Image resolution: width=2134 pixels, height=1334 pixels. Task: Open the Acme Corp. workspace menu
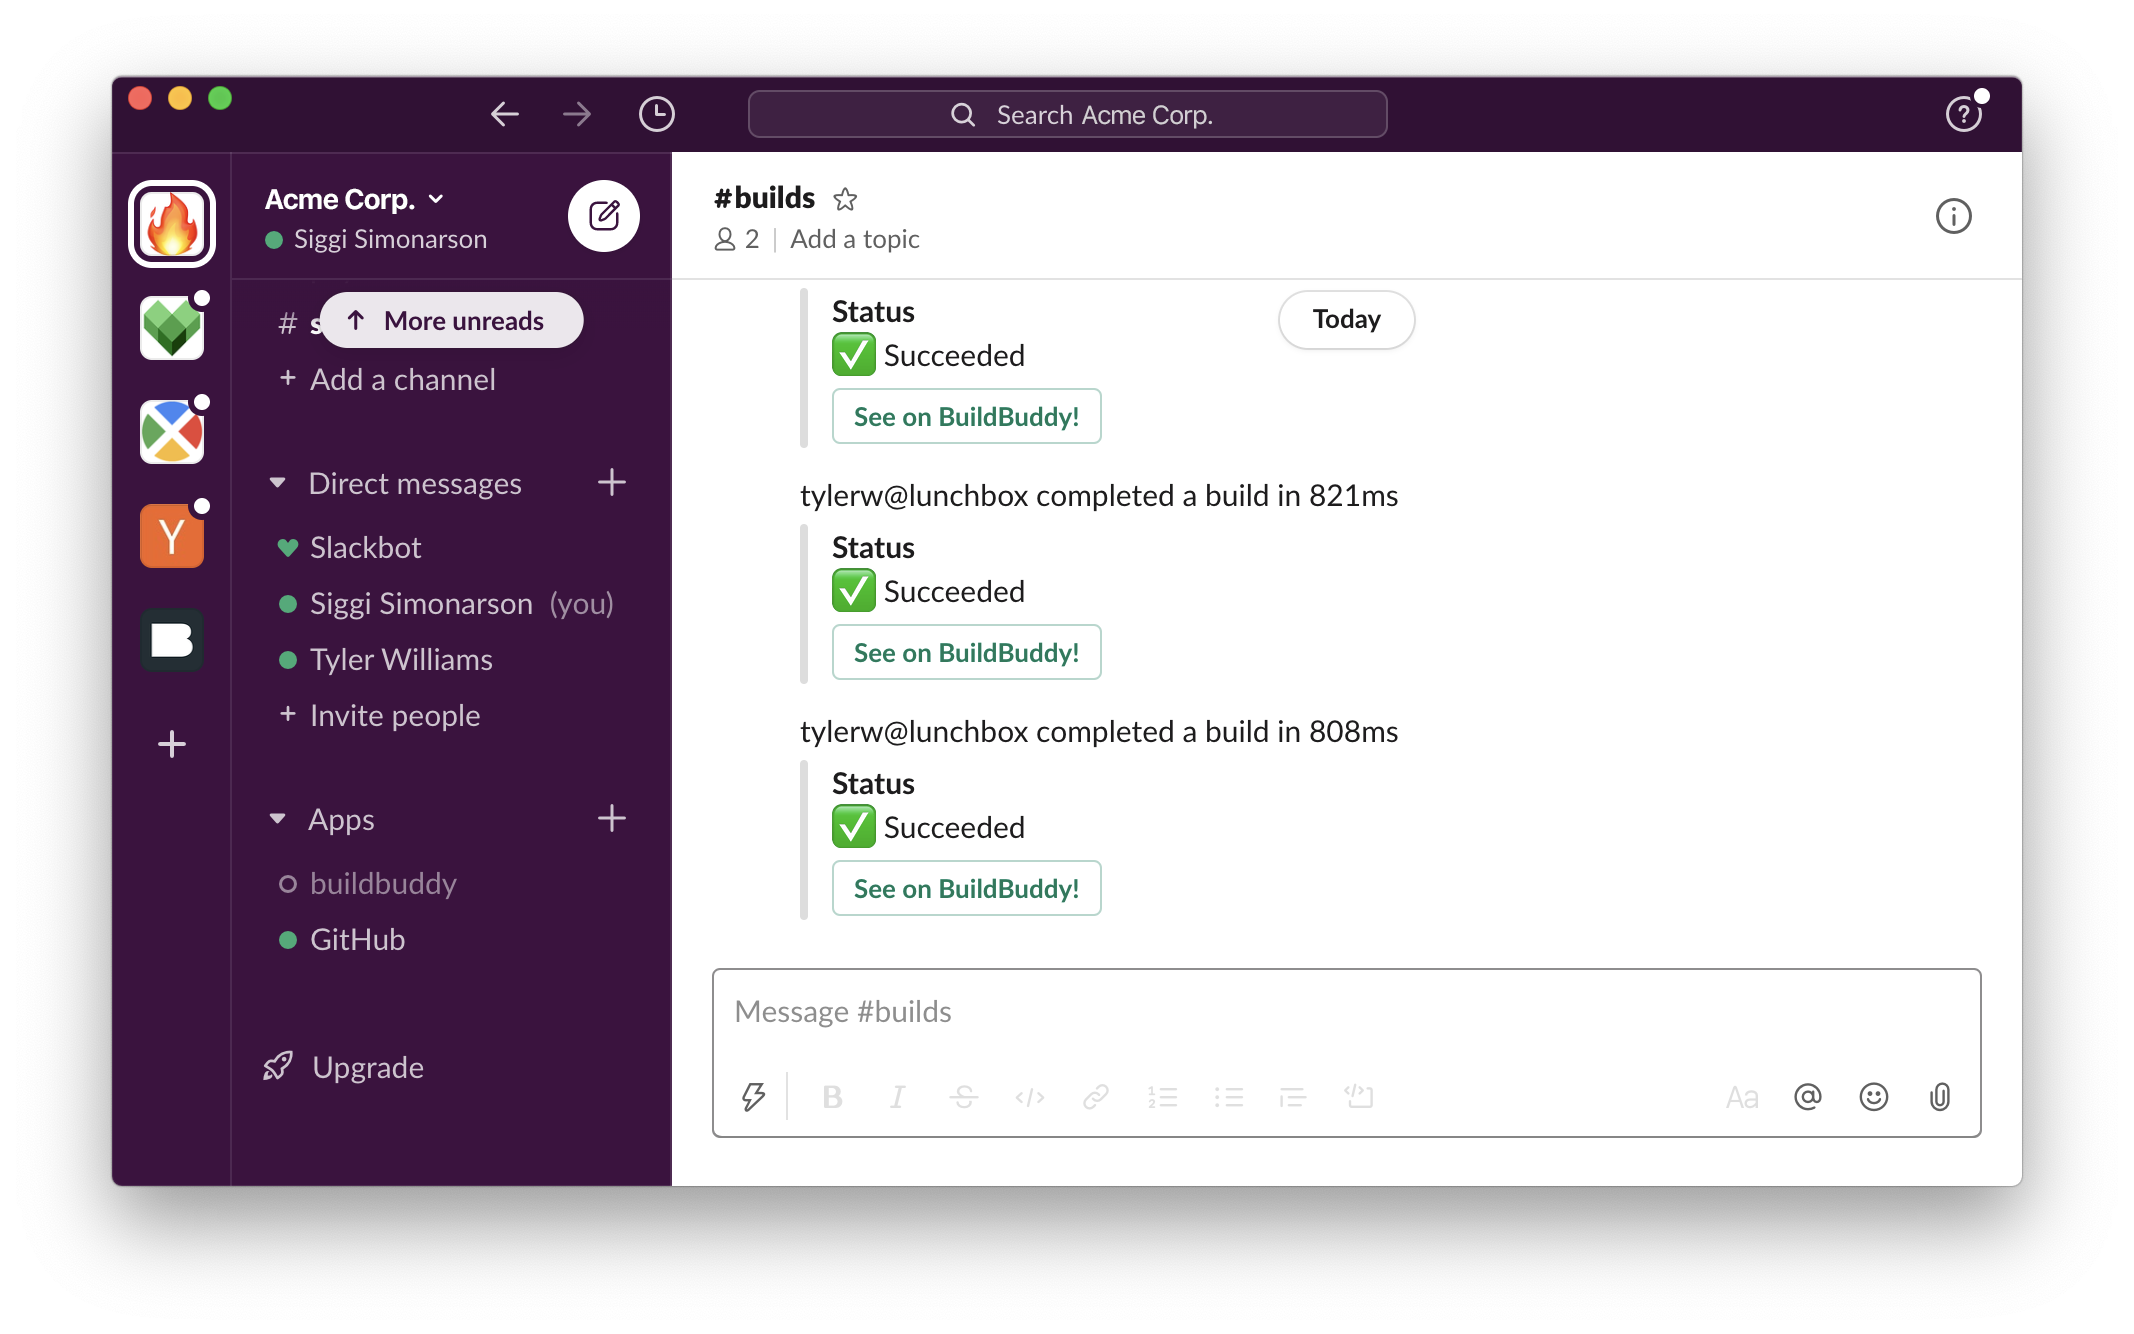coord(354,199)
